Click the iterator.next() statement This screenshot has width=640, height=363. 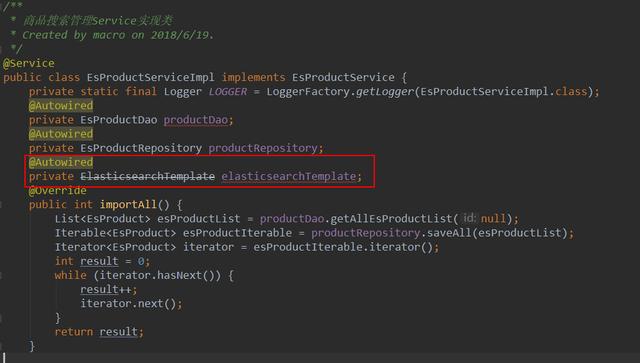point(131,303)
